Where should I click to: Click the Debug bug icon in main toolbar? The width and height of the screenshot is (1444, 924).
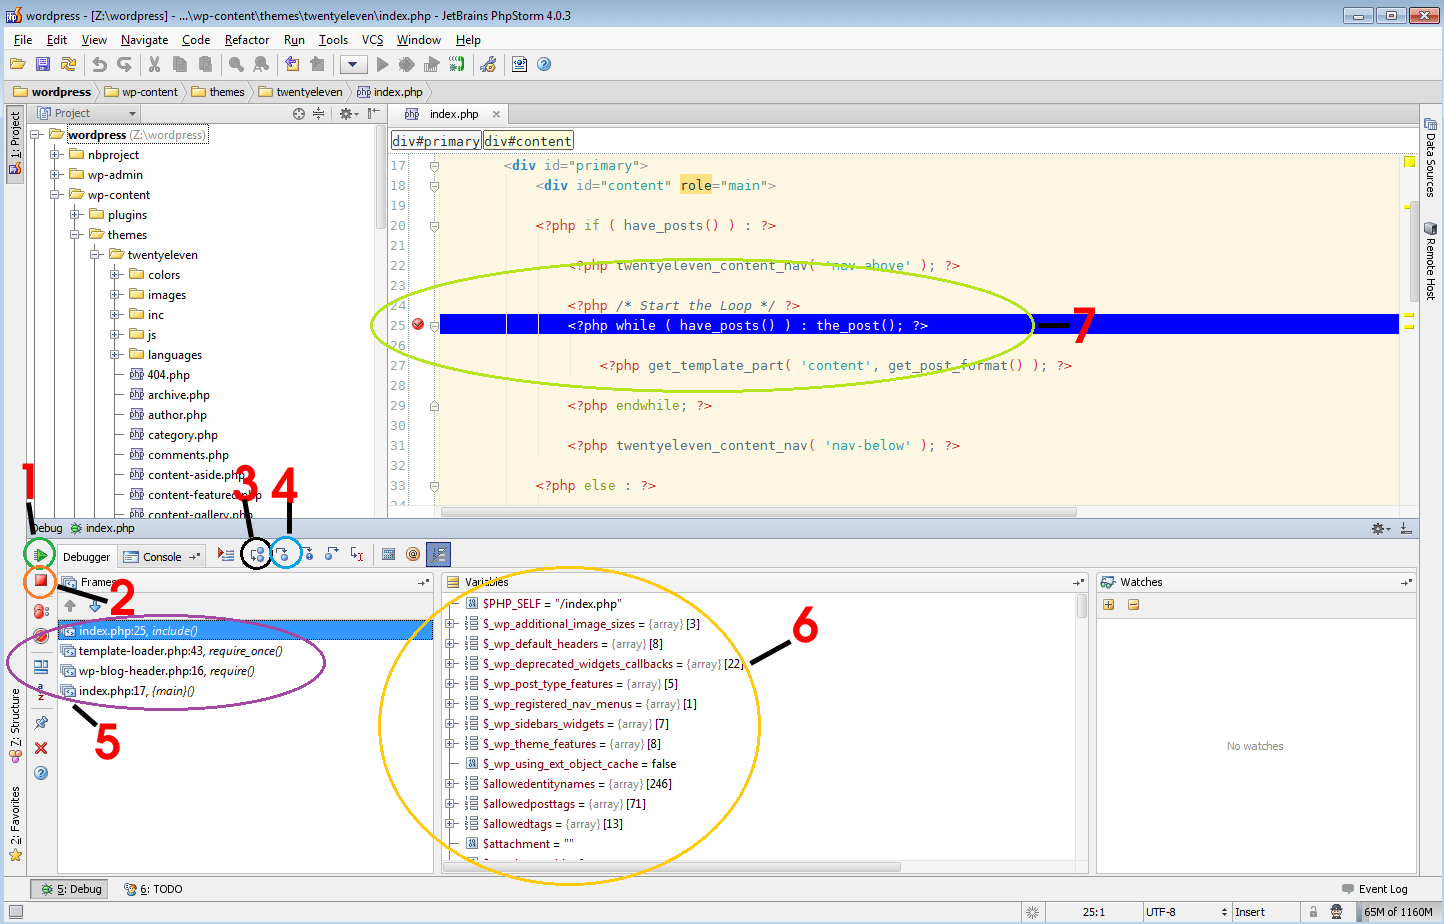[407, 64]
